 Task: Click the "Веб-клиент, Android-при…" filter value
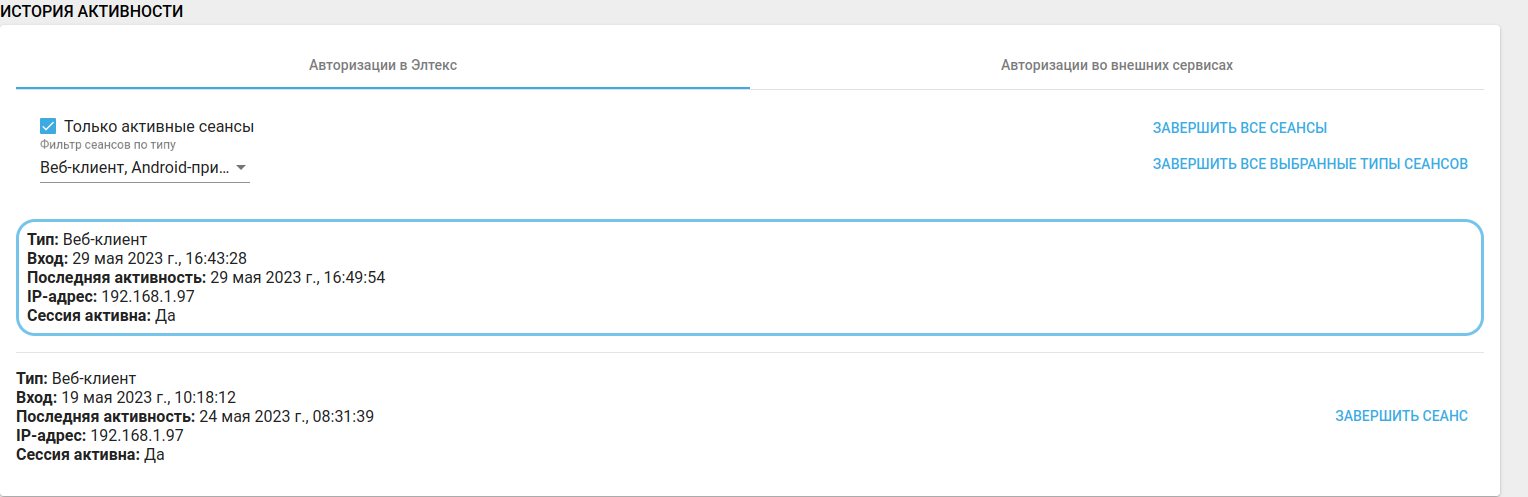tap(134, 168)
